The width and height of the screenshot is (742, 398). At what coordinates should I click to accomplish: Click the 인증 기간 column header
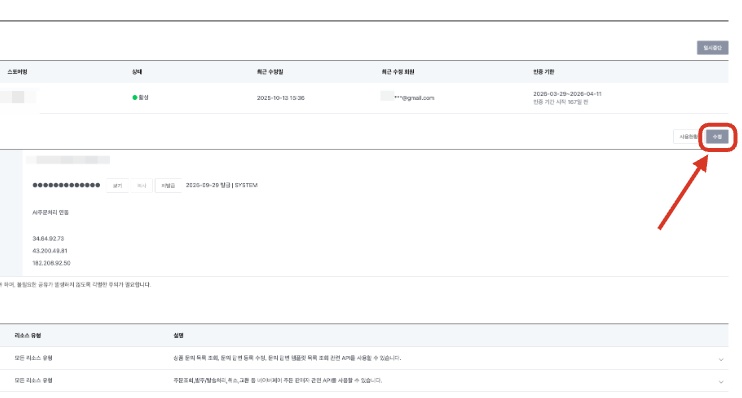(544, 72)
